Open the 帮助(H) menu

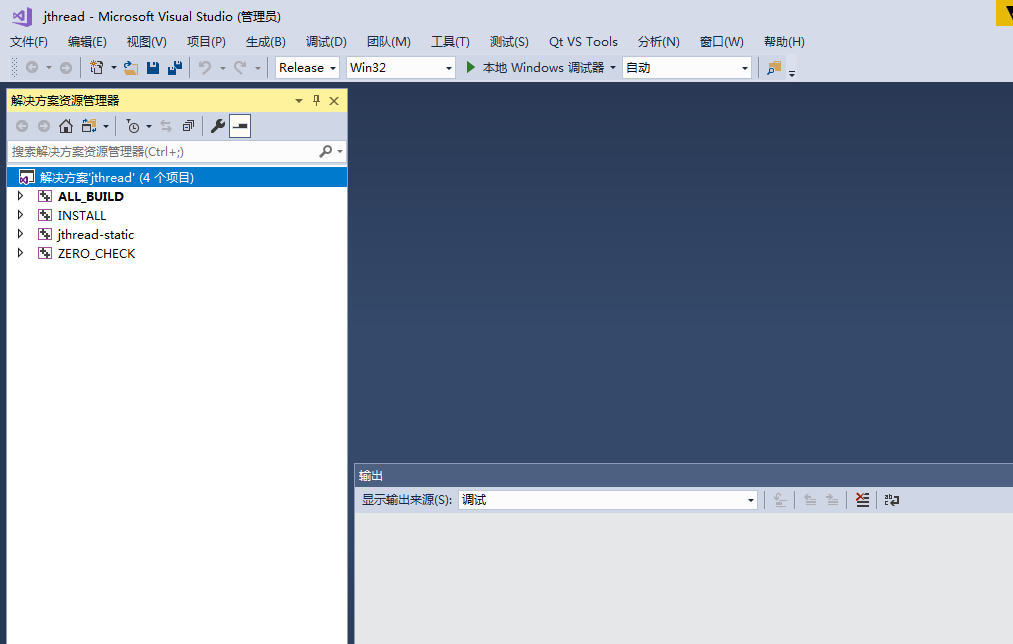[784, 42]
